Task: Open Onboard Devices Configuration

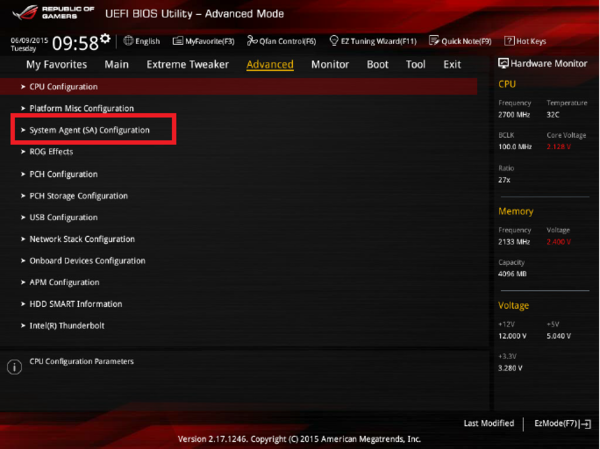Action: pyautogui.click(x=87, y=261)
